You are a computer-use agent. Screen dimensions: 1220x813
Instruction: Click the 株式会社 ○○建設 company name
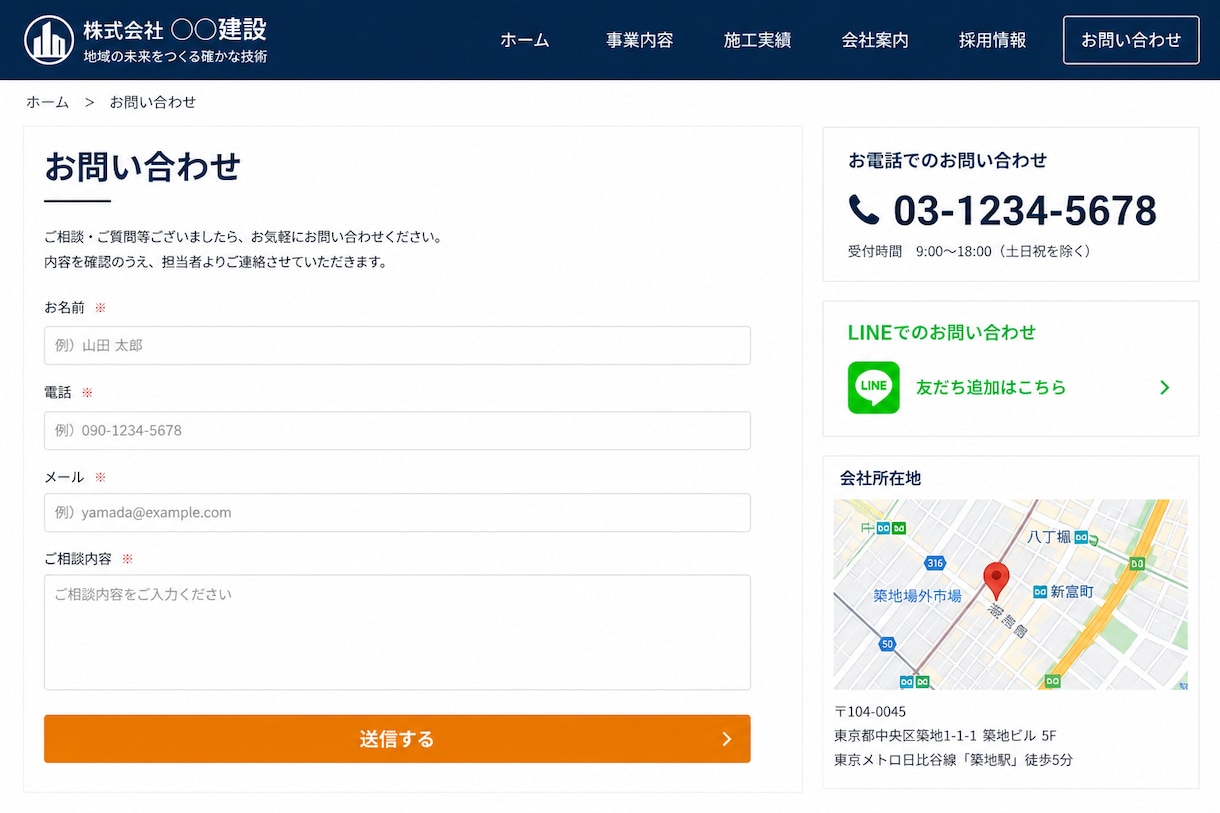pyautogui.click(x=175, y=29)
